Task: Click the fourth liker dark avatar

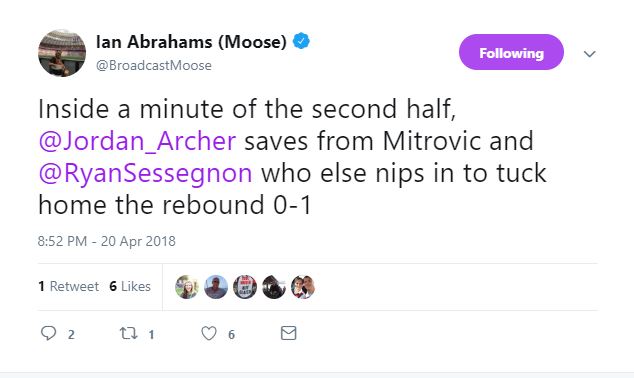Action: pos(274,287)
